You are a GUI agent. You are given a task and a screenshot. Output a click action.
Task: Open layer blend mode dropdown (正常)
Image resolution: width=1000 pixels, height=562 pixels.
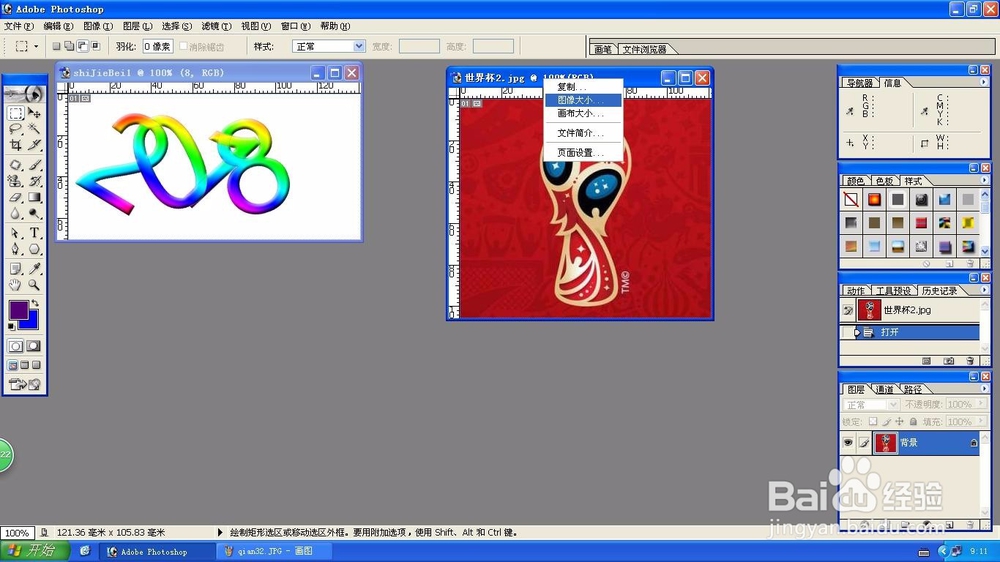871,404
